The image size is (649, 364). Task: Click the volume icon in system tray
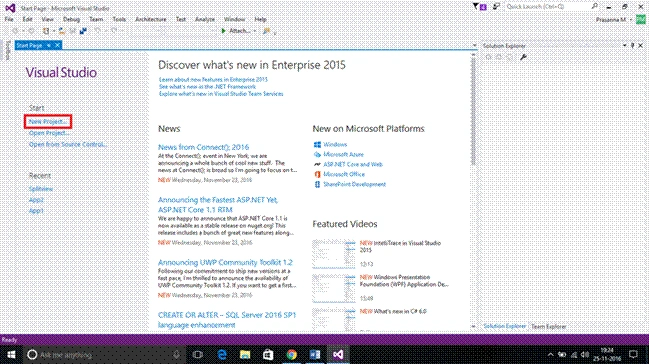click(584, 355)
